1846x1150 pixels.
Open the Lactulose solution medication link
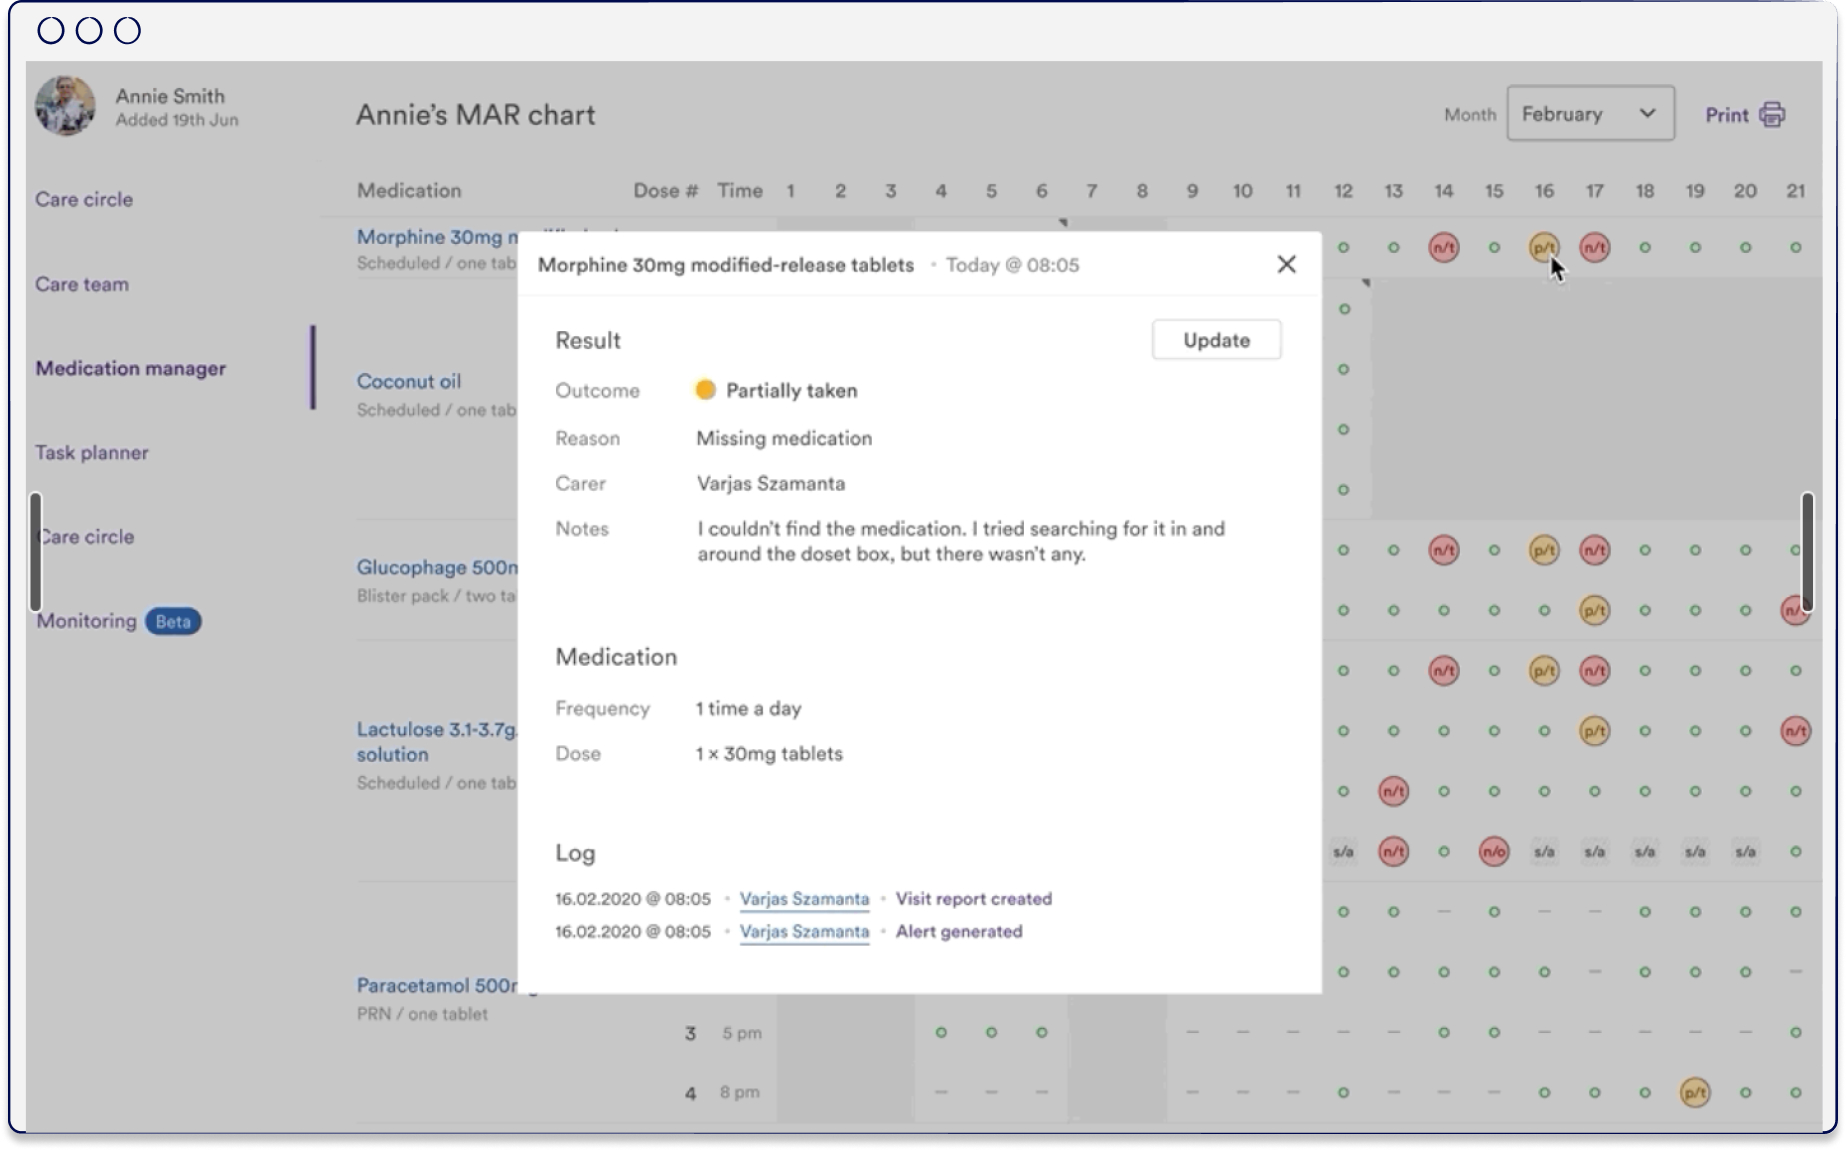pos(437,741)
